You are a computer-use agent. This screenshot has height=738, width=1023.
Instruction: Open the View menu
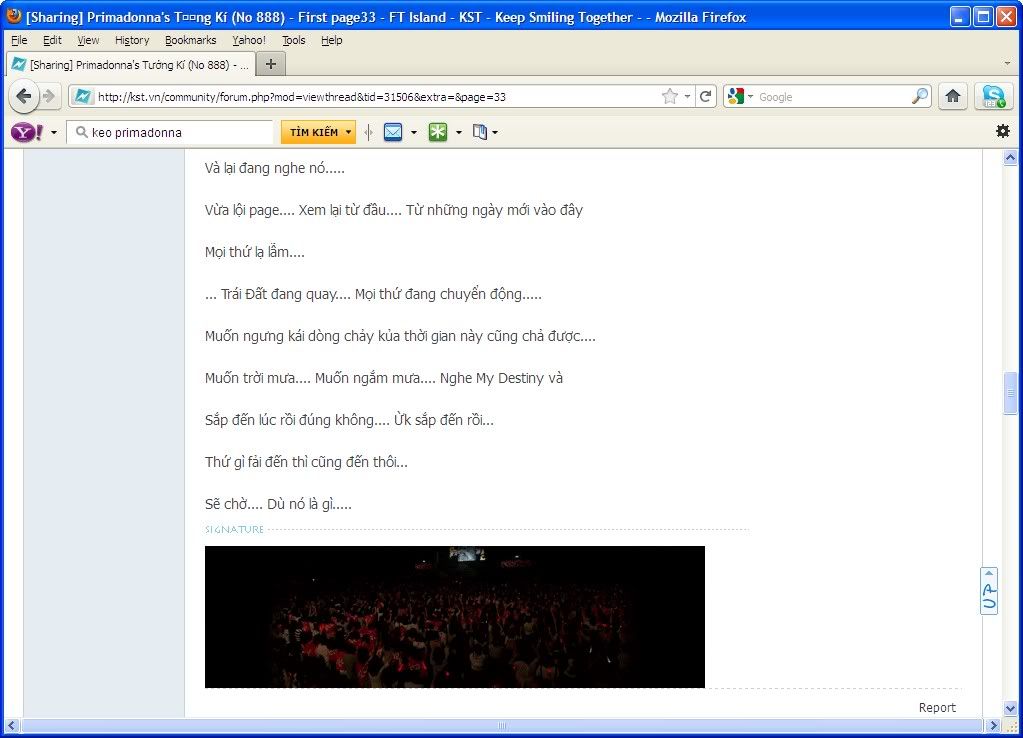tap(88, 40)
